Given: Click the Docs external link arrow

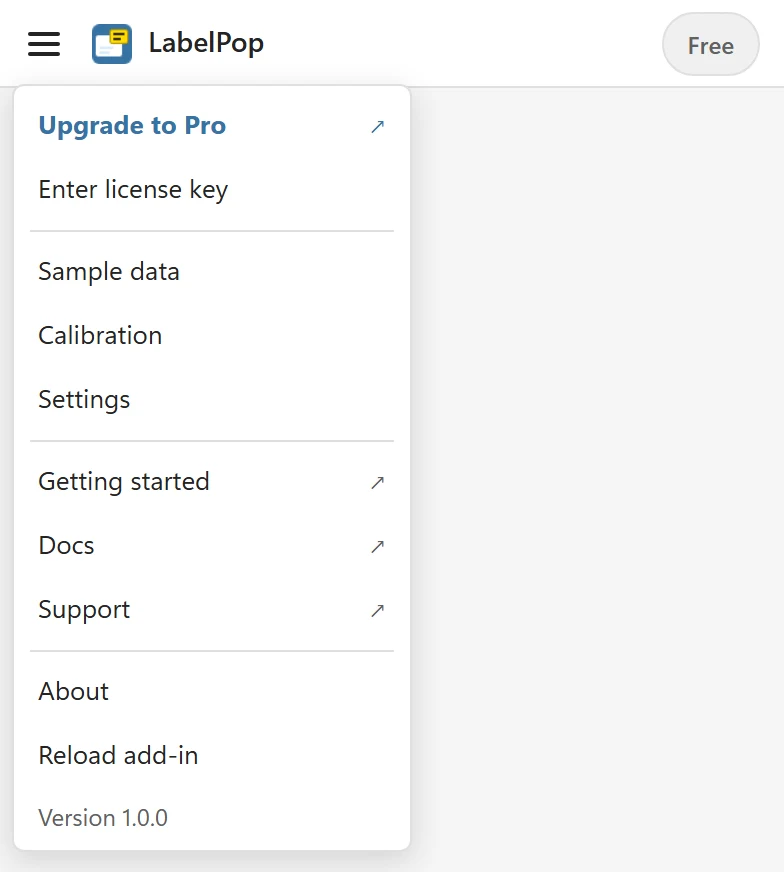Looking at the screenshot, I should (x=378, y=547).
